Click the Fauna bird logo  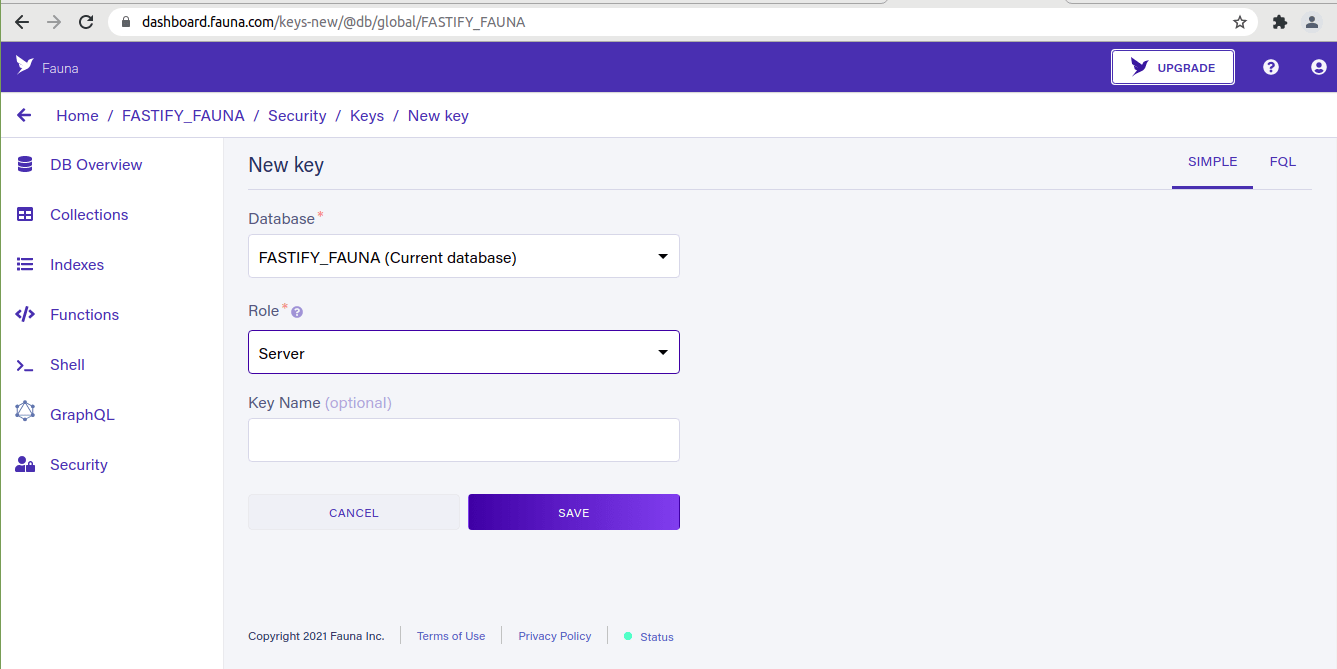24,66
